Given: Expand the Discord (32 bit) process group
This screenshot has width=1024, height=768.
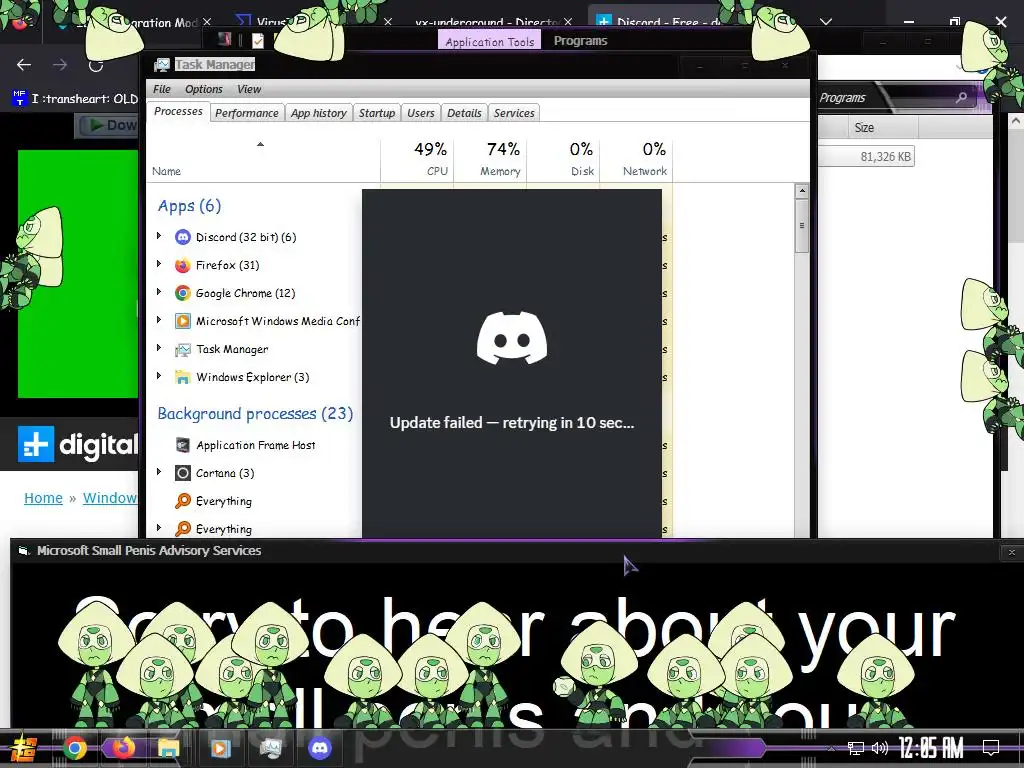Looking at the screenshot, I should (159, 236).
